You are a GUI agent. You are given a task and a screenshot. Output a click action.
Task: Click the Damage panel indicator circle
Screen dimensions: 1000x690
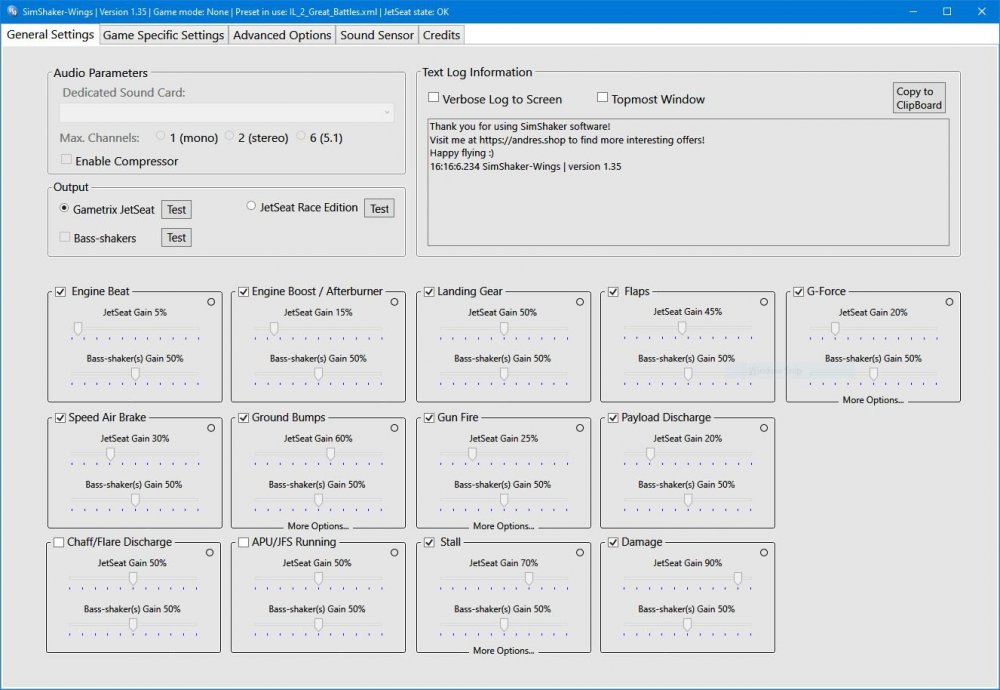(763, 551)
